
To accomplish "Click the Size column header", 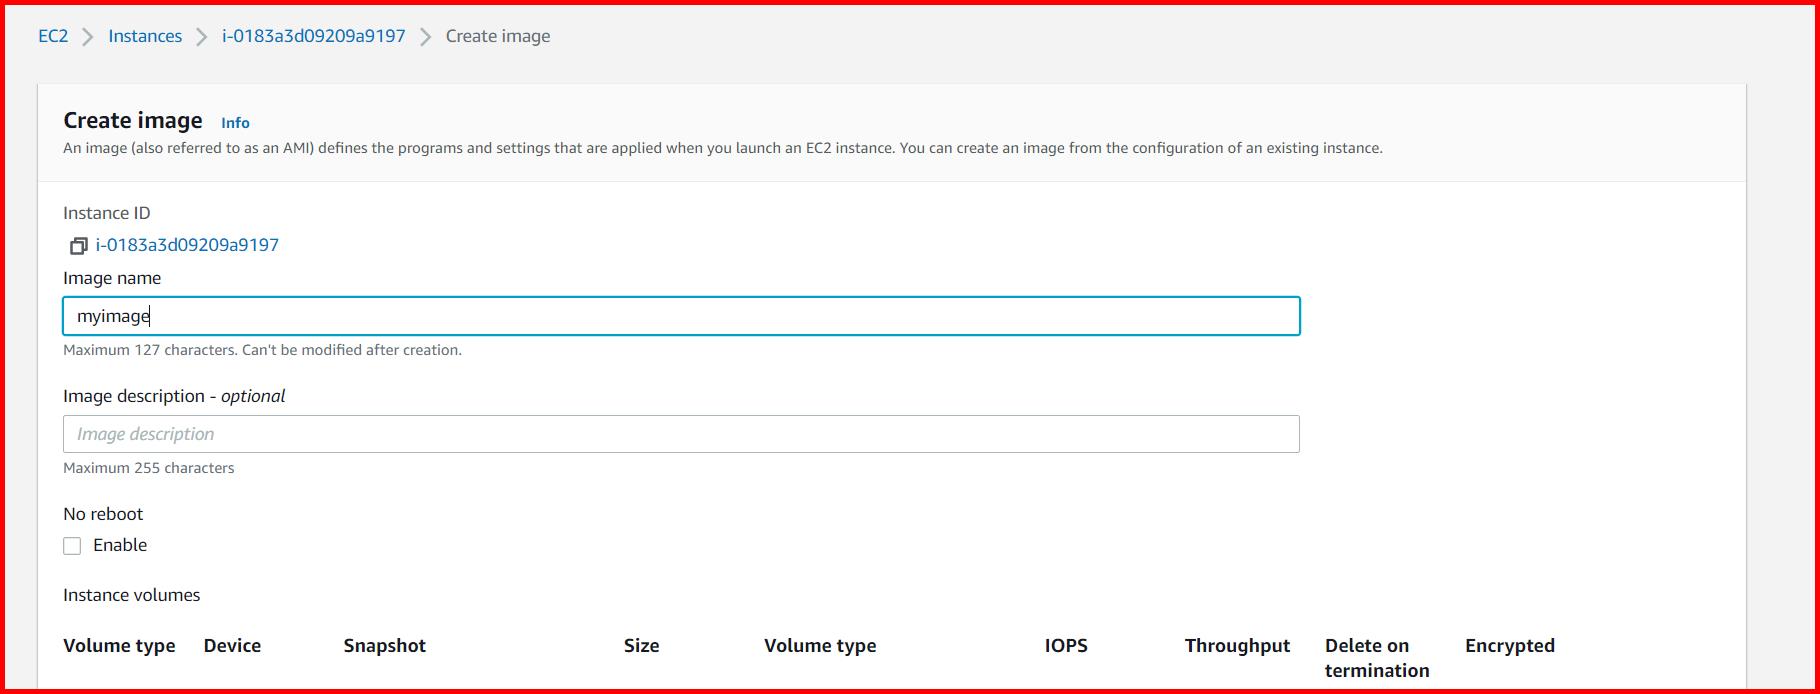I will tap(641, 646).
